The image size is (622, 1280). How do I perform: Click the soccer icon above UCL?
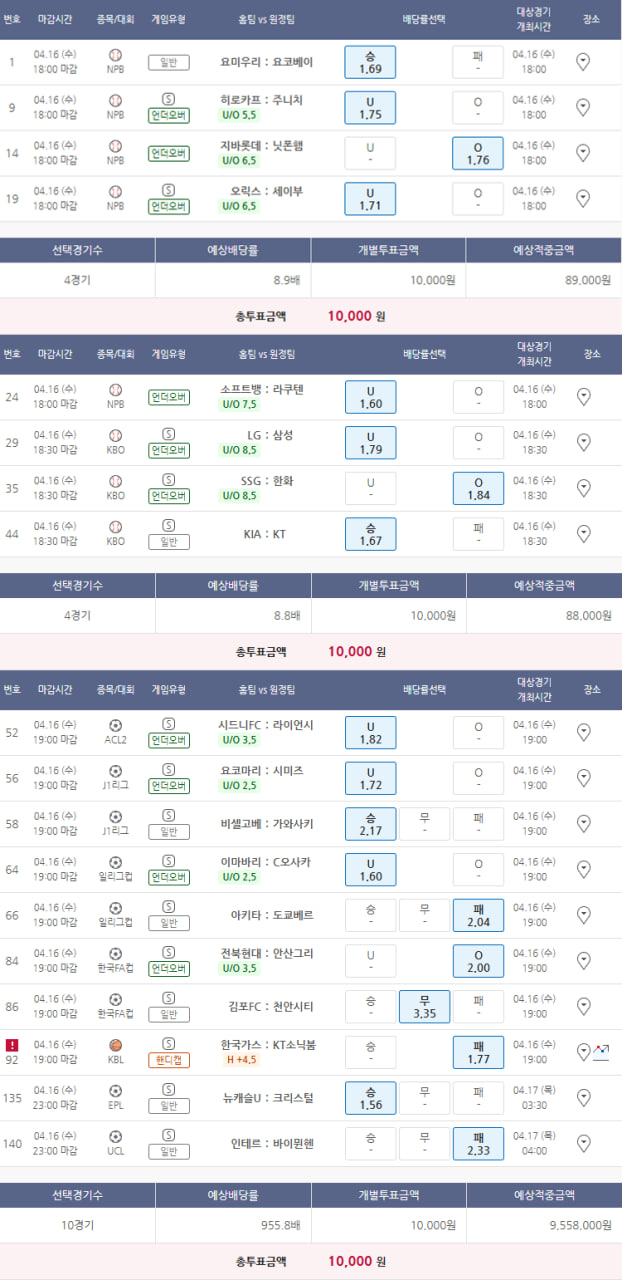(x=115, y=1137)
